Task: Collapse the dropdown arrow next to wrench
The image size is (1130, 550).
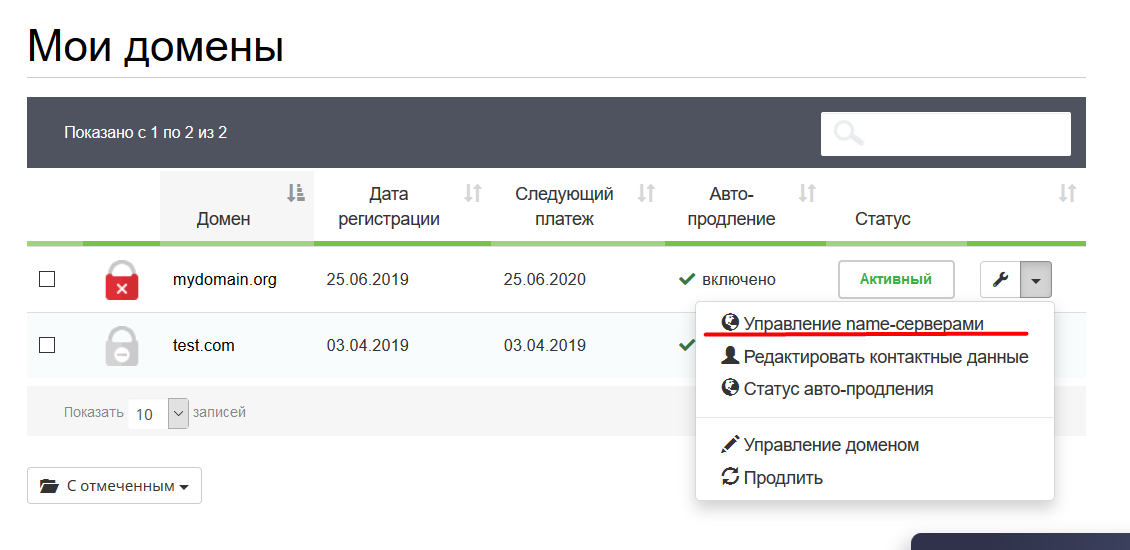Action: (1036, 279)
